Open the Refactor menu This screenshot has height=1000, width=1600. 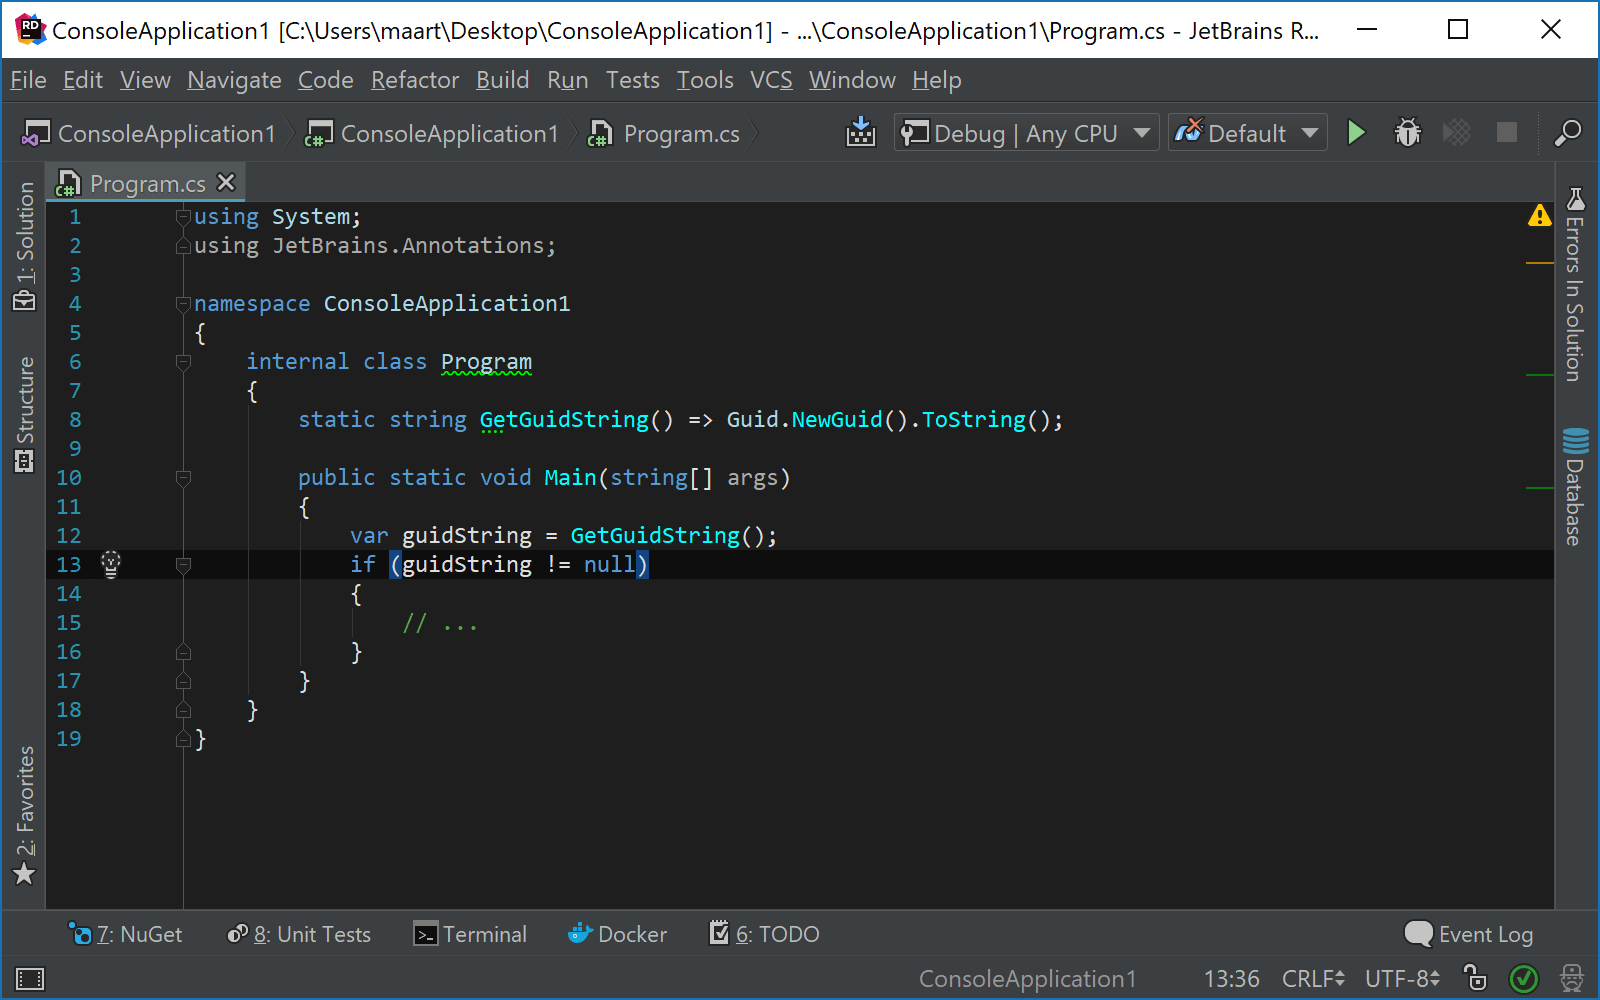coord(414,80)
